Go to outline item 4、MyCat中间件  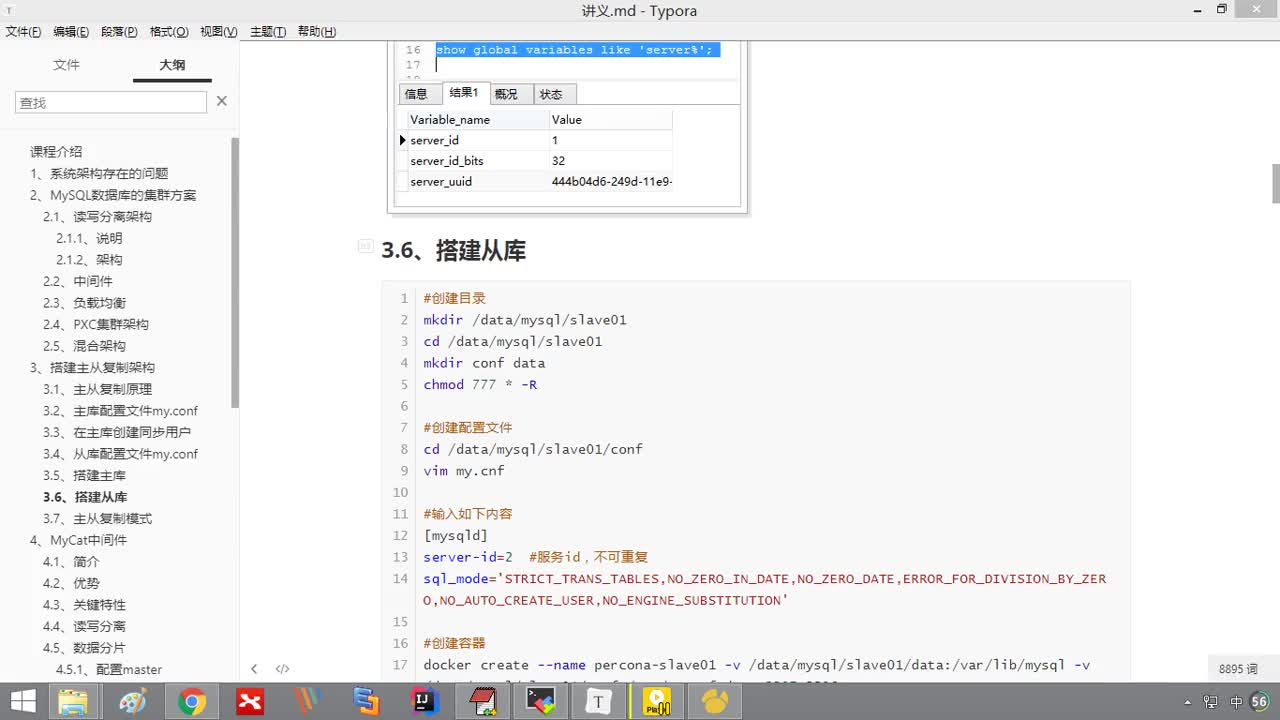[78, 540]
